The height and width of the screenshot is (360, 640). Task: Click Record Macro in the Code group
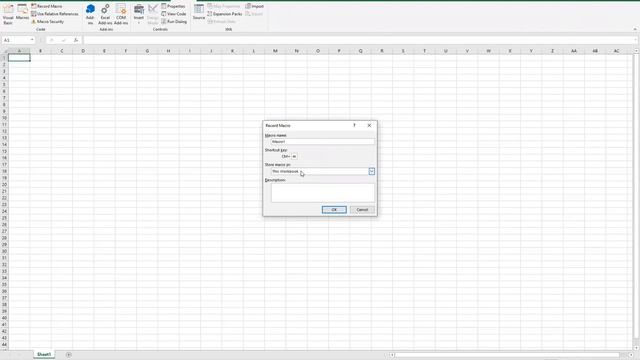pos(47,6)
